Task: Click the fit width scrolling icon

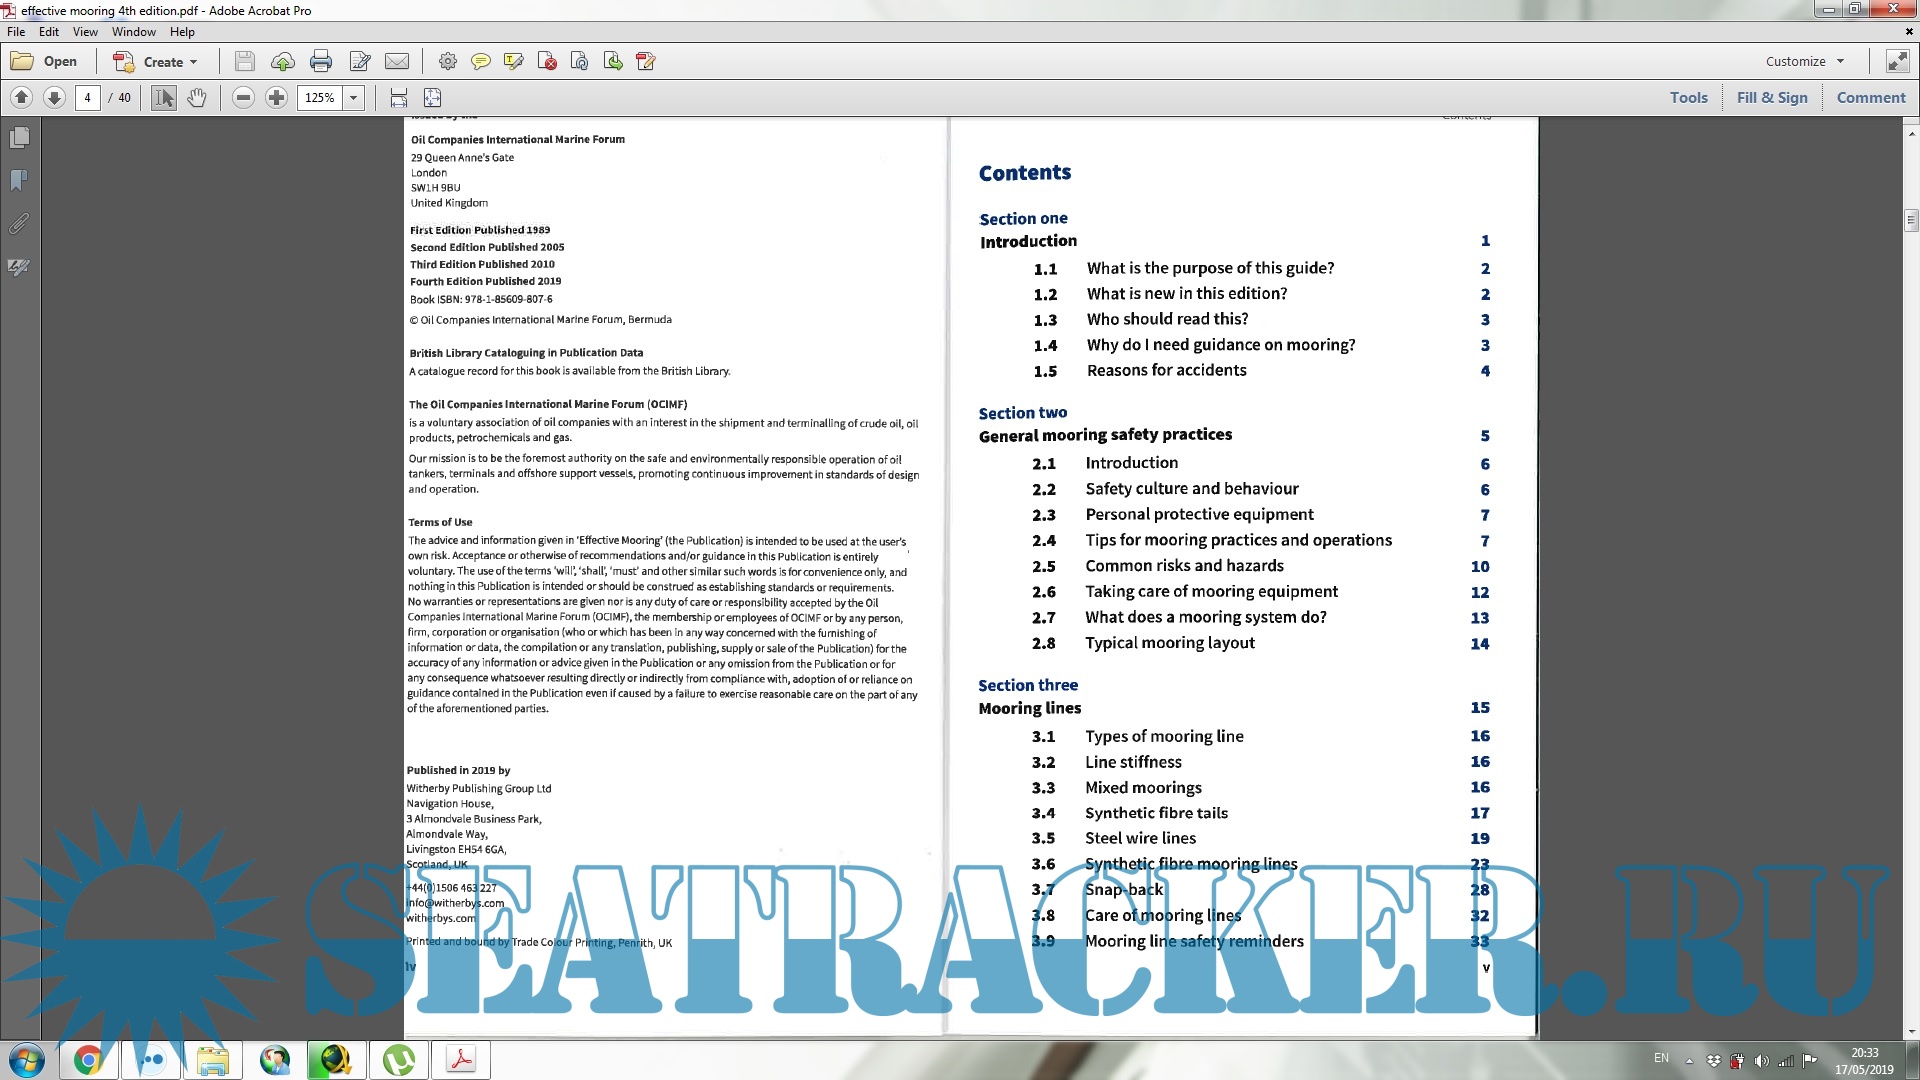Action: (399, 98)
